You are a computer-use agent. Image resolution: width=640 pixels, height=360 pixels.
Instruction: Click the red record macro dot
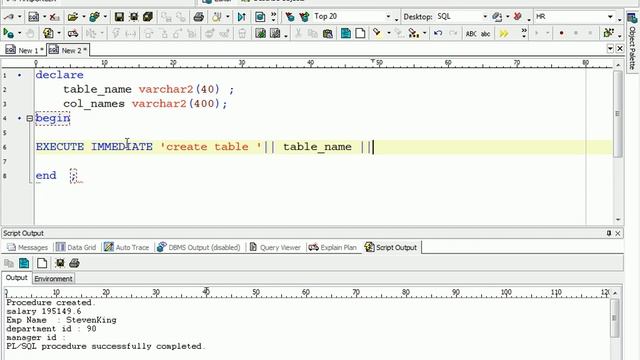pos(562,33)
